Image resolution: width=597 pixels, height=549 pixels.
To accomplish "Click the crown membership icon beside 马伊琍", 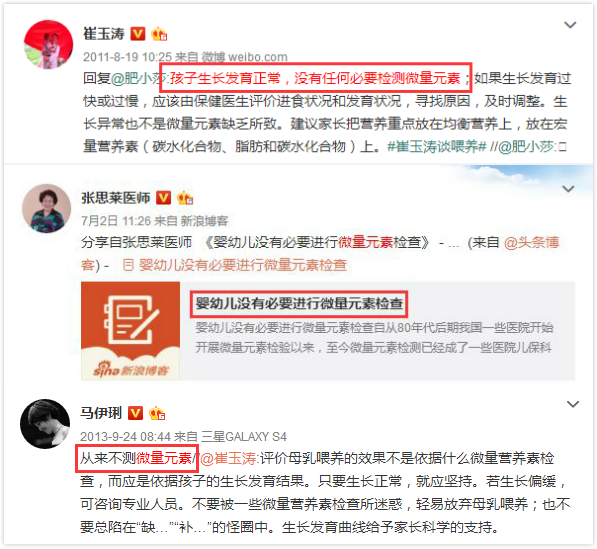I will coord(157,413).
